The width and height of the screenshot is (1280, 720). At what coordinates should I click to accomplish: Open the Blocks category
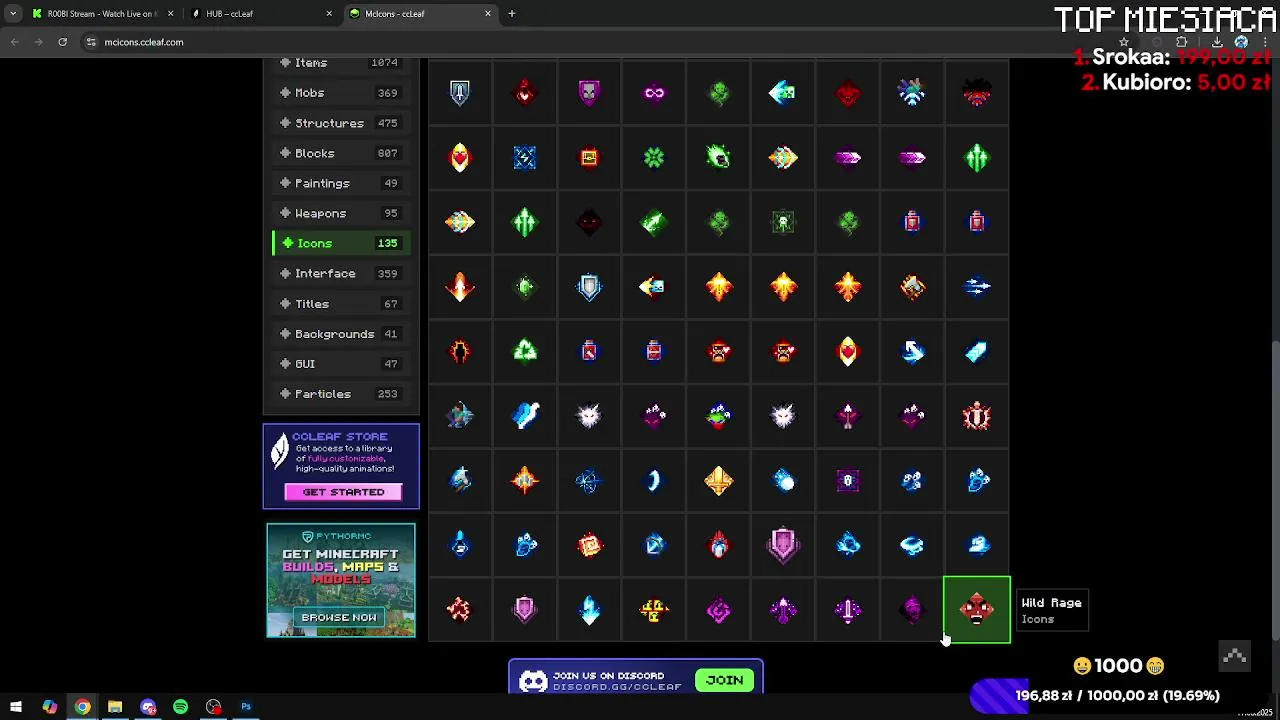[340, 153]
